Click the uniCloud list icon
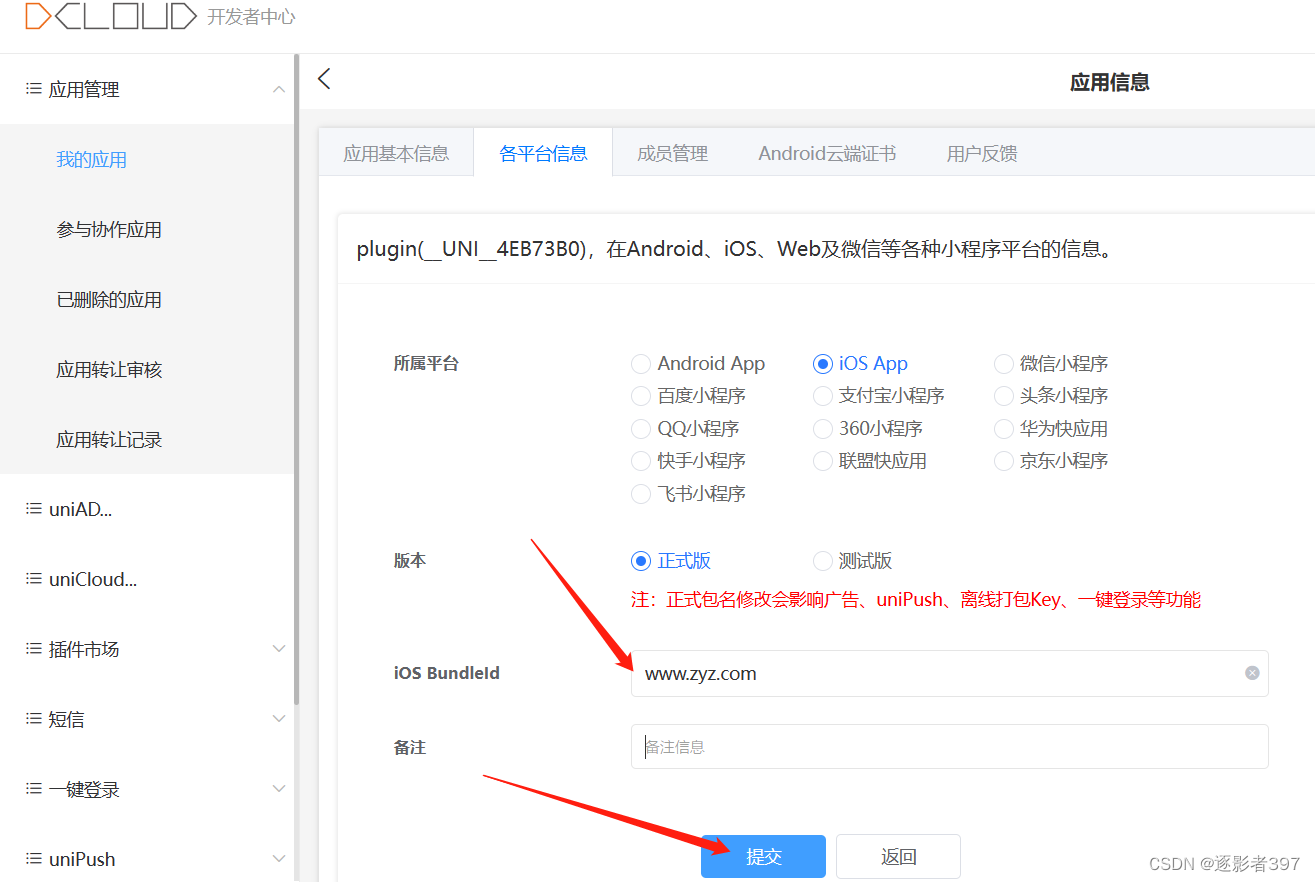Viewport: 1315px width, 882px height. pyautogui.click(x=33, y=579)
